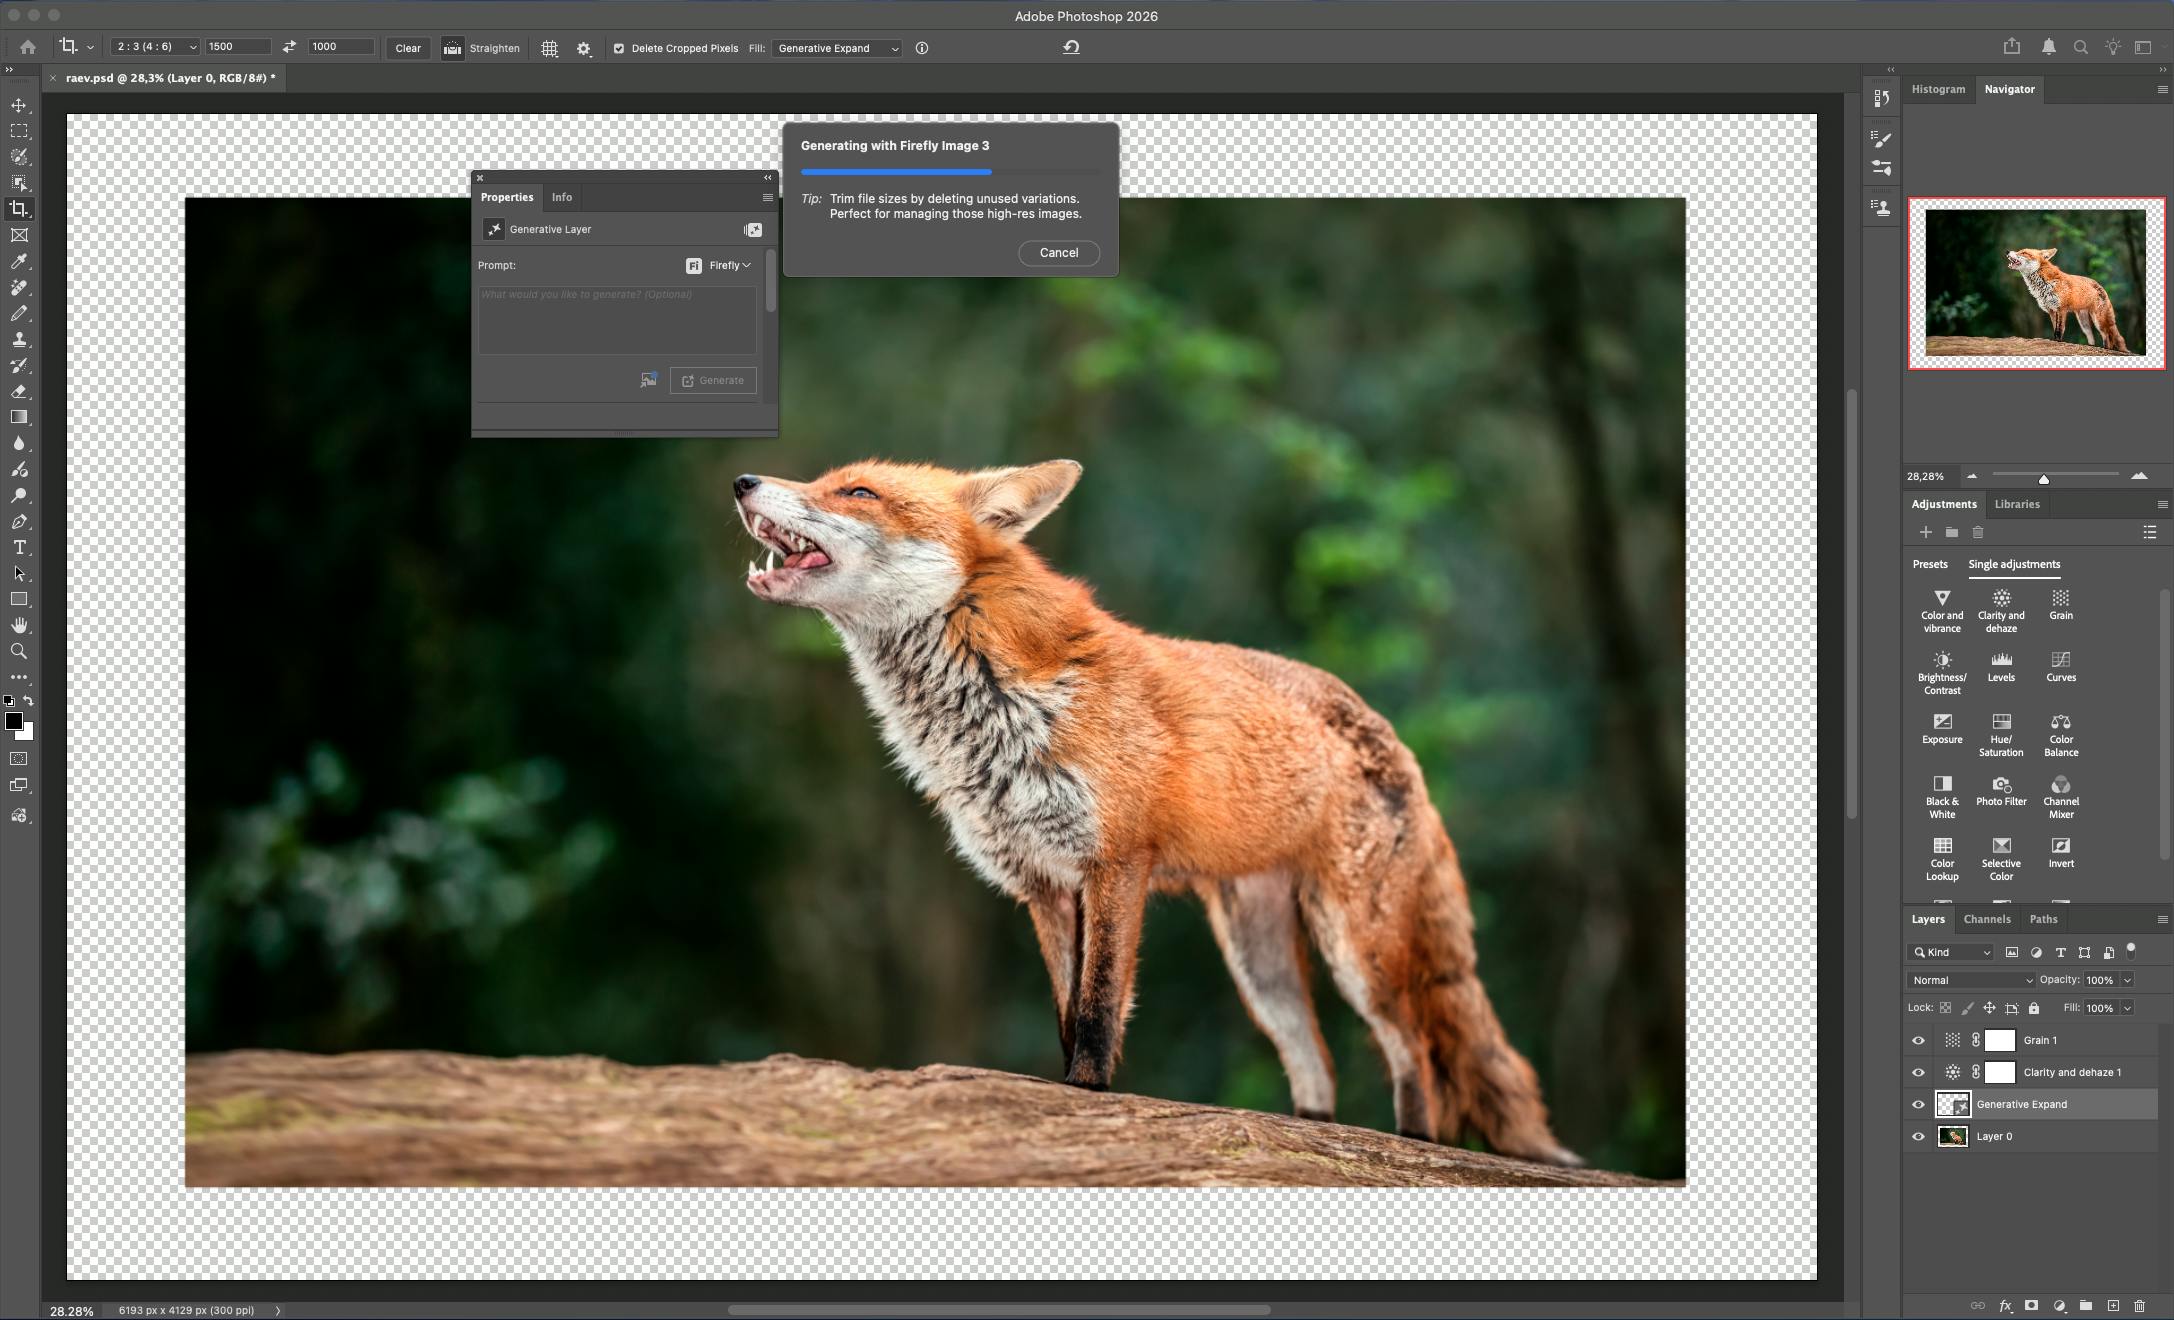Open crop overlay grid options

tap(549, 48)
